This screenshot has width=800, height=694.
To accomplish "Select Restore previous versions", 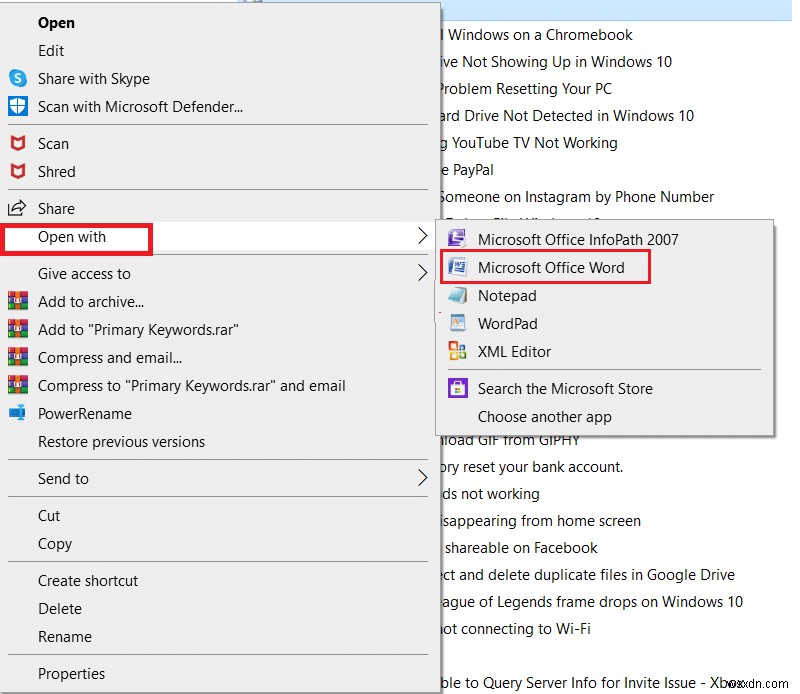I will click(x=219, y=442).
